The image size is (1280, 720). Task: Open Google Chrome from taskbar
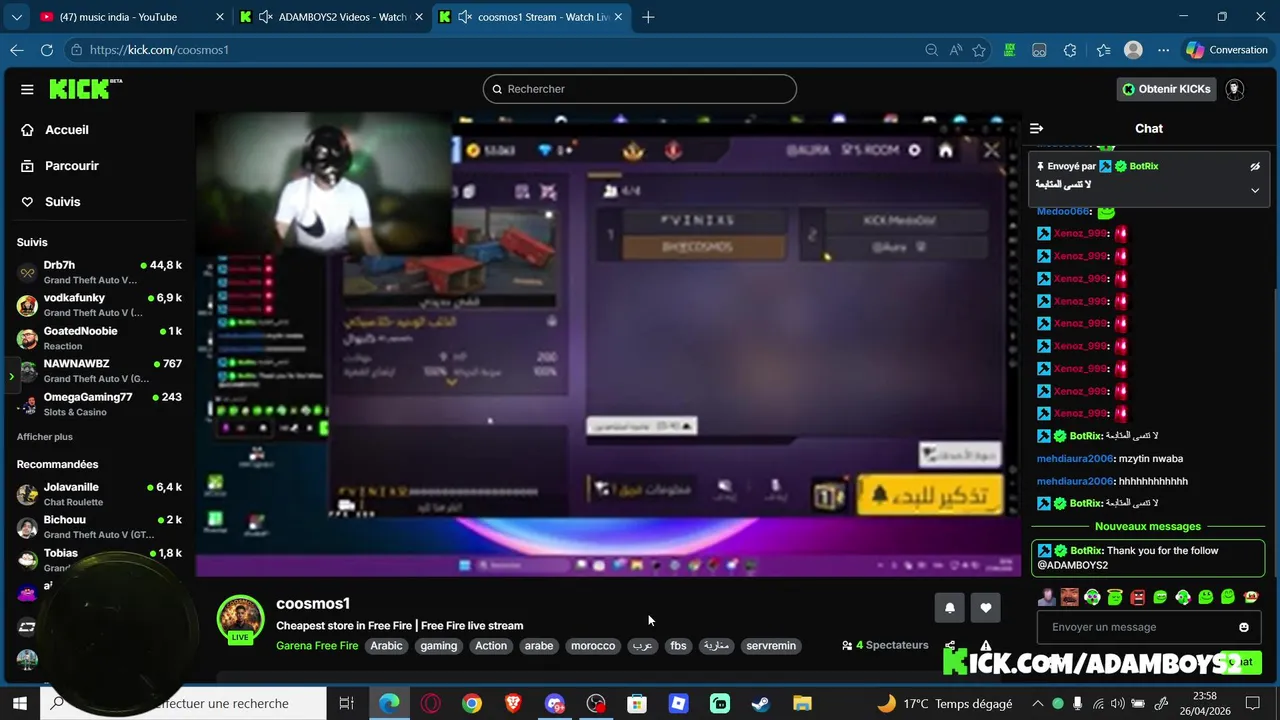(472, 703)
